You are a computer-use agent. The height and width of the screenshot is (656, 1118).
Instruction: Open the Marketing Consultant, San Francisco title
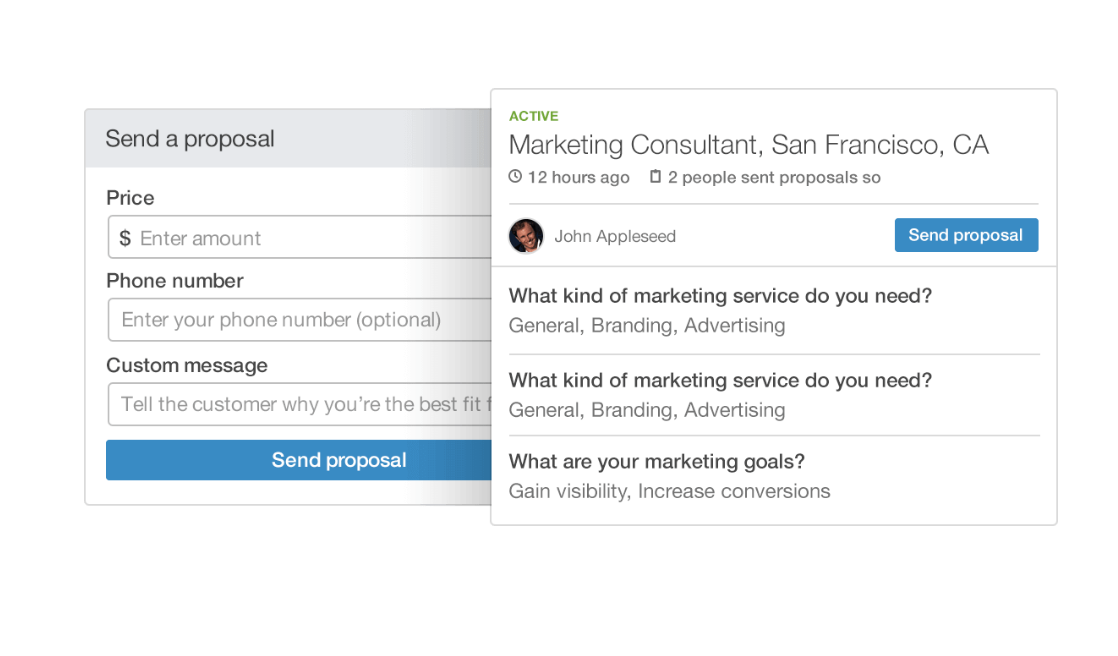(x=748, y=145)
